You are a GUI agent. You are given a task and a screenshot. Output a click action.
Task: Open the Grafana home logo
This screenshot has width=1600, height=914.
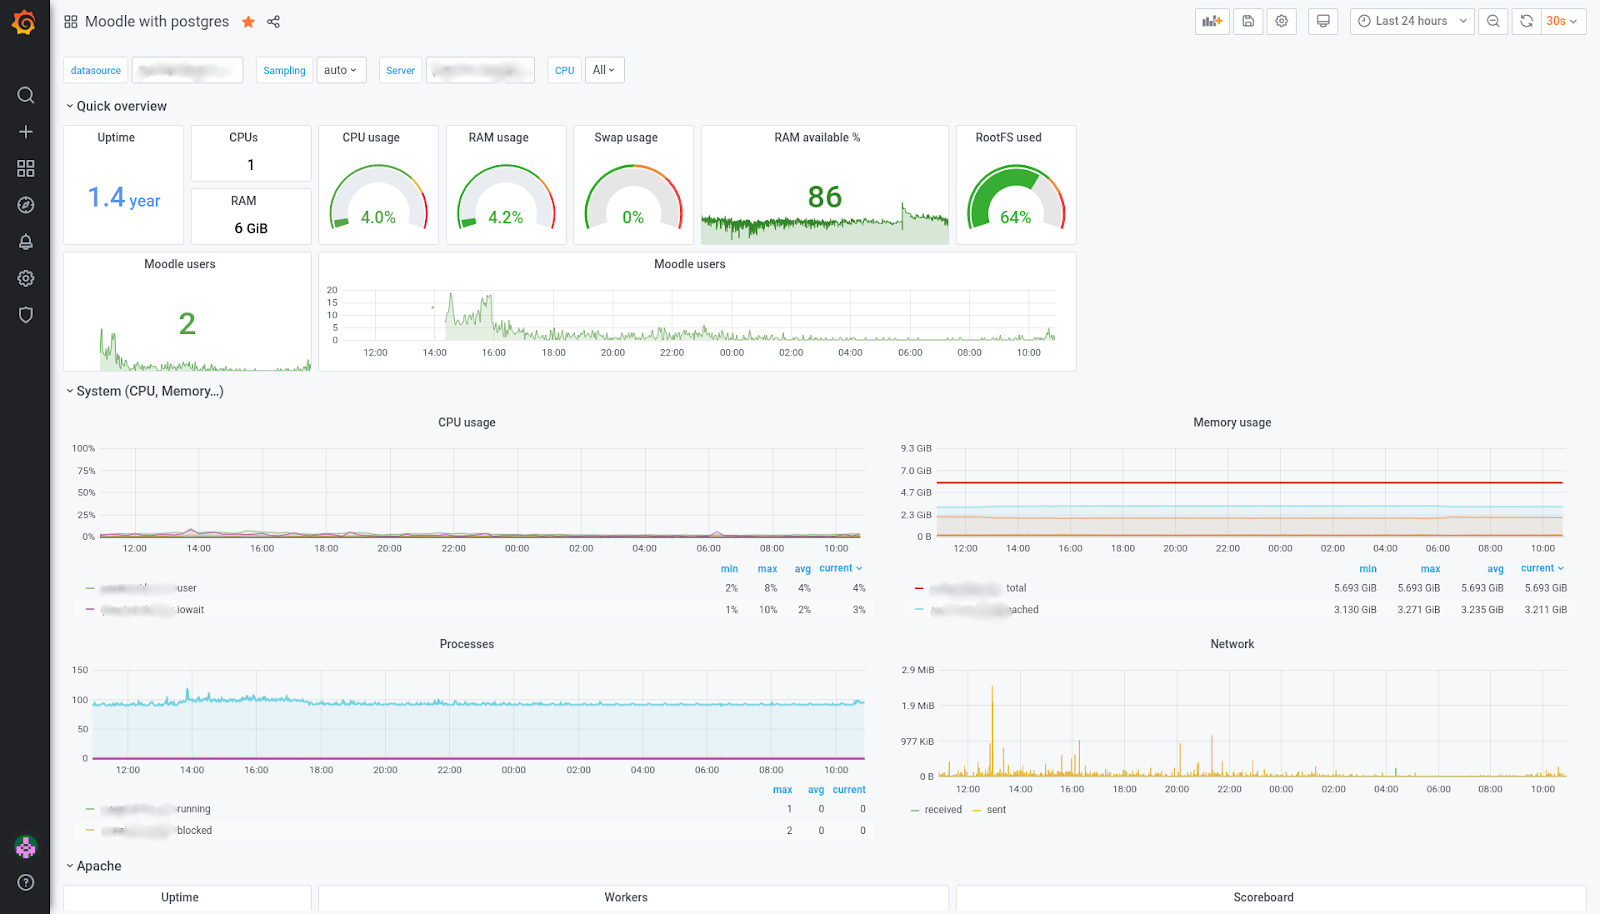point(24,22)
